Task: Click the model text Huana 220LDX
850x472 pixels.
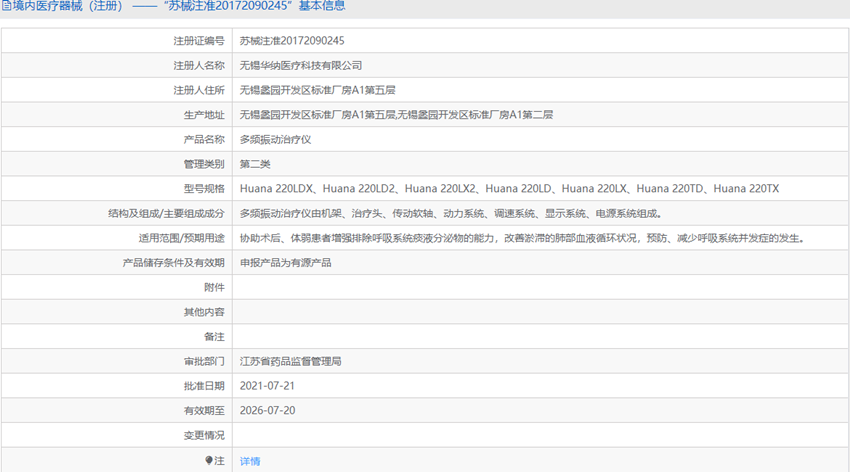Action: [x=276, y=189]
